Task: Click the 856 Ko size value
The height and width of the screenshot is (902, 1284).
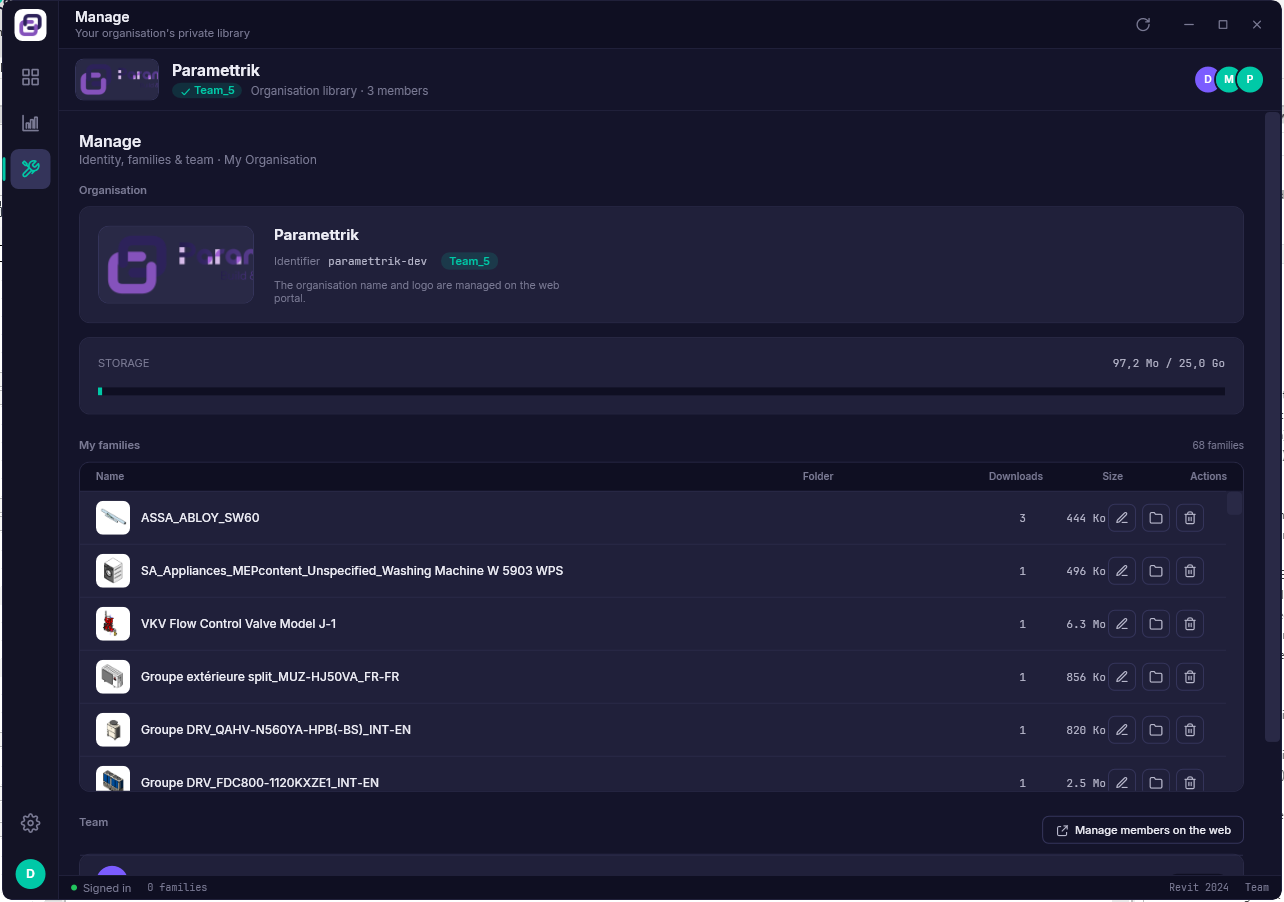Action: click(1086, 677)
